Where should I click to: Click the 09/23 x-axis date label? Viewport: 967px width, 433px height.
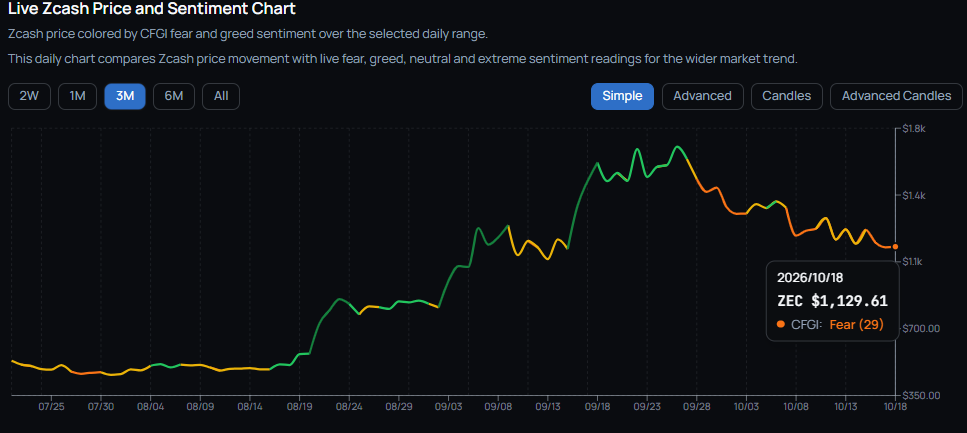pos(647,407)
